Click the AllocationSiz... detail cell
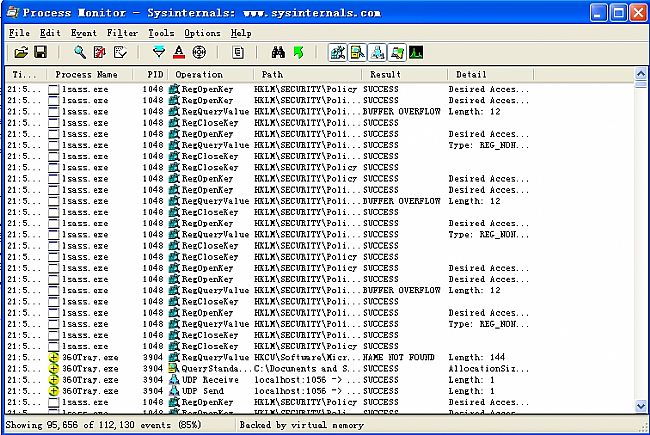 tap(489, 369)
